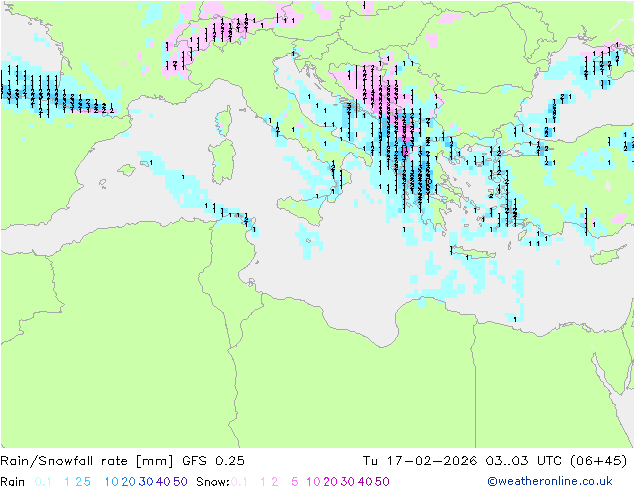The width and height of the screenshot is (634, 490).
Task: Pick the snow legend 40 color value
Action: [365, 482]
